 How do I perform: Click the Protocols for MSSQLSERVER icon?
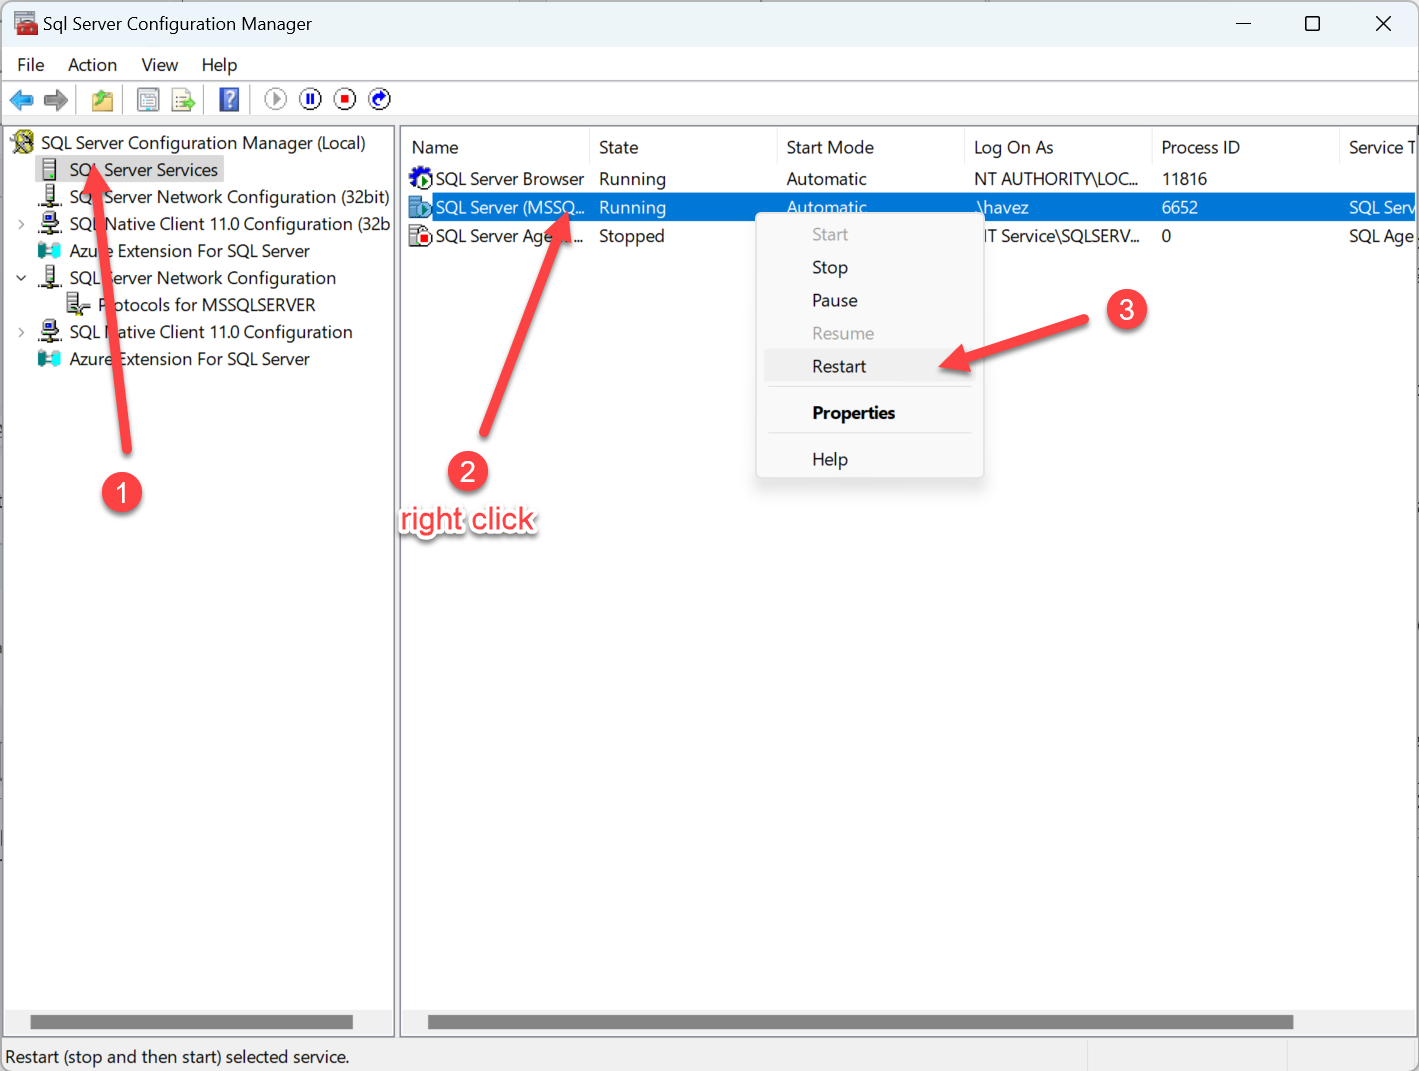pyautogui.click(x=77, y=304)
